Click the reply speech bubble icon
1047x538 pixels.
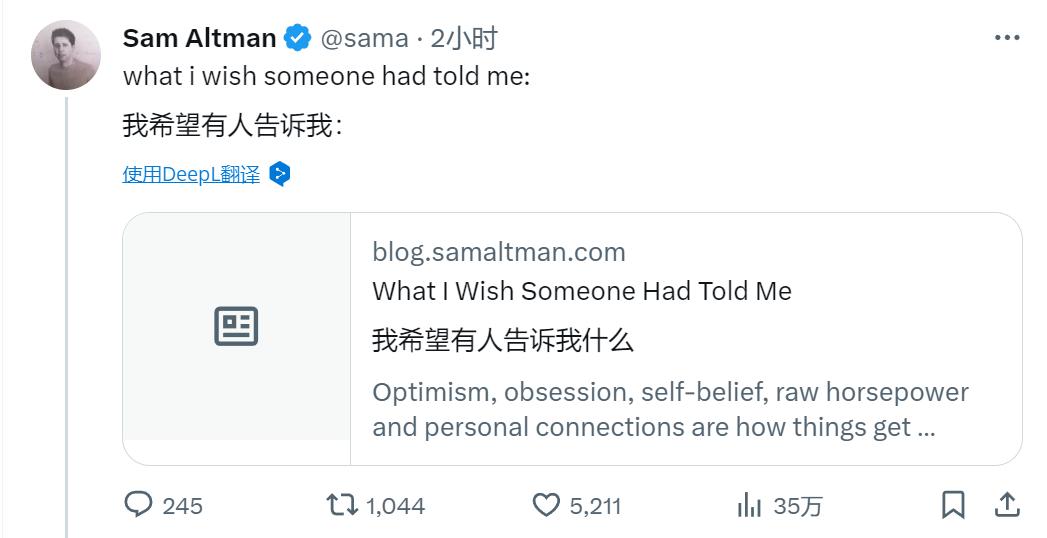click(138, 505)
